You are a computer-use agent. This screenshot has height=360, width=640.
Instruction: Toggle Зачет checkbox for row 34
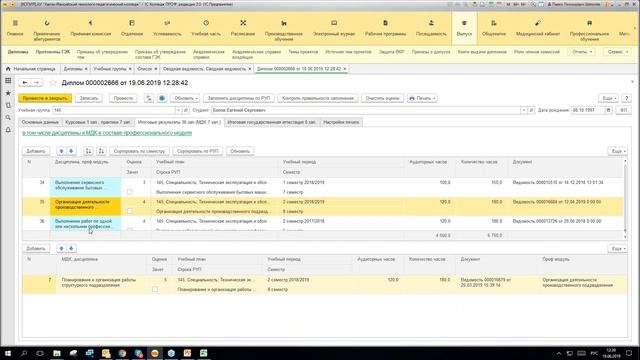pos(129,192)
